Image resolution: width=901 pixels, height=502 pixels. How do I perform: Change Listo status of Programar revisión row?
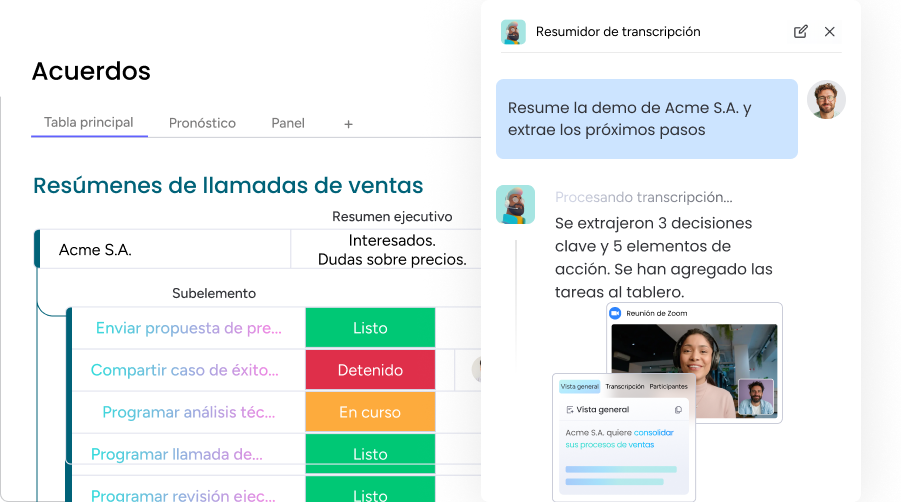(x=370, y=489)
